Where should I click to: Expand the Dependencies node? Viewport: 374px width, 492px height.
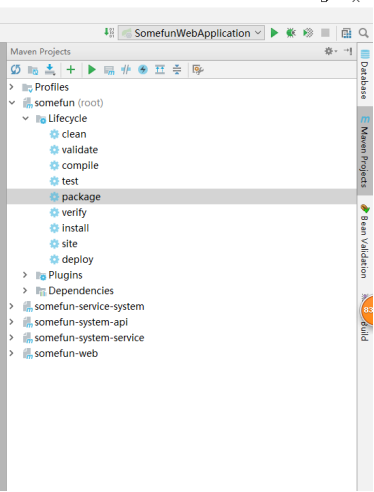point(25,291)
